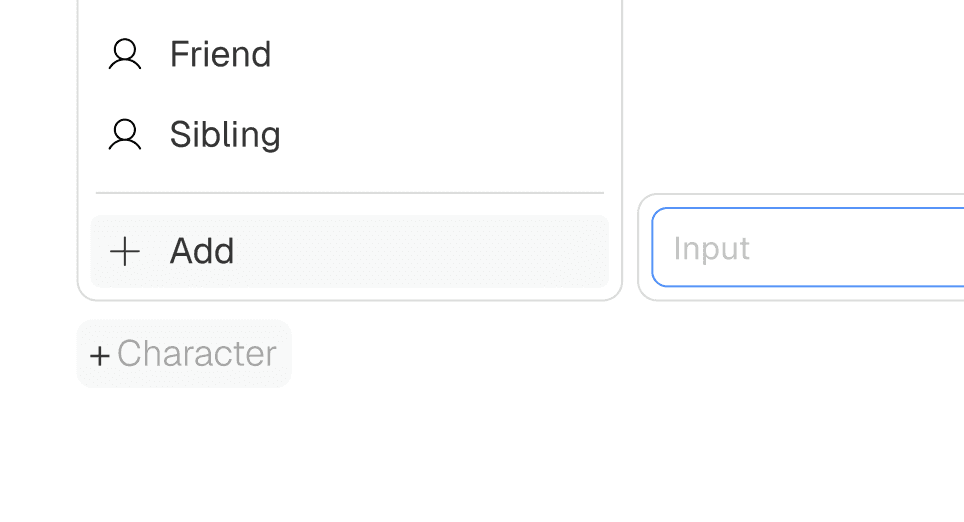
Task: Click the plus icon next to Add
Action: (x=125, y=251)
